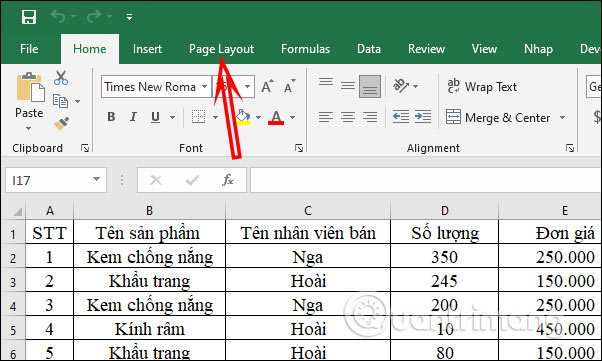Screen dimensions: 602x361
Task: Open the Data tab
Action: [x=369, y=49]
